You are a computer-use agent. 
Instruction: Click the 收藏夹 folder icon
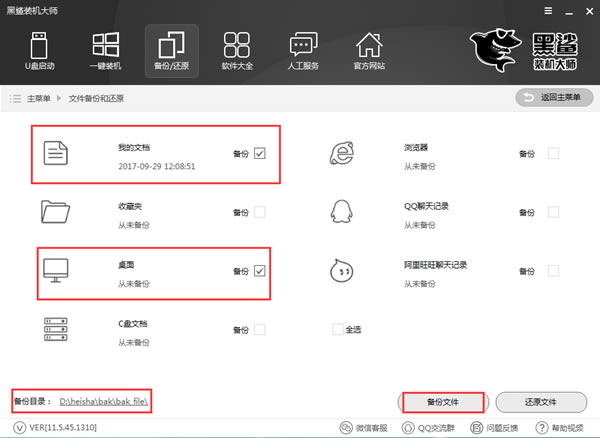[55, 212]
